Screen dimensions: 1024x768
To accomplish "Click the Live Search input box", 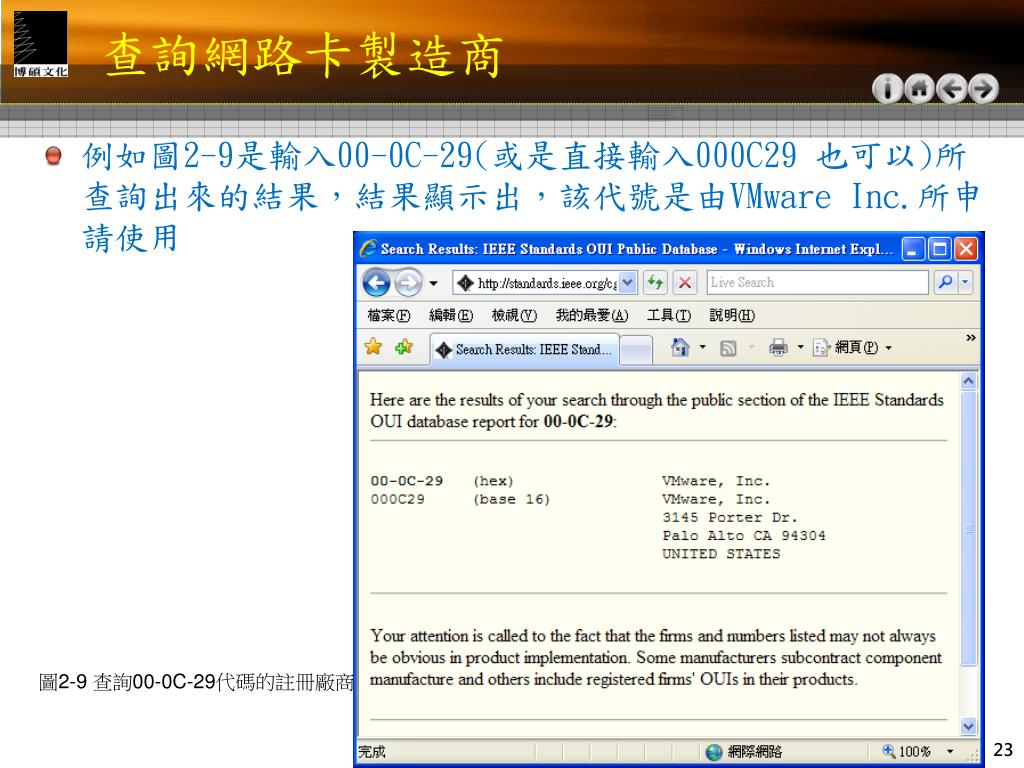I will (817, 283).
